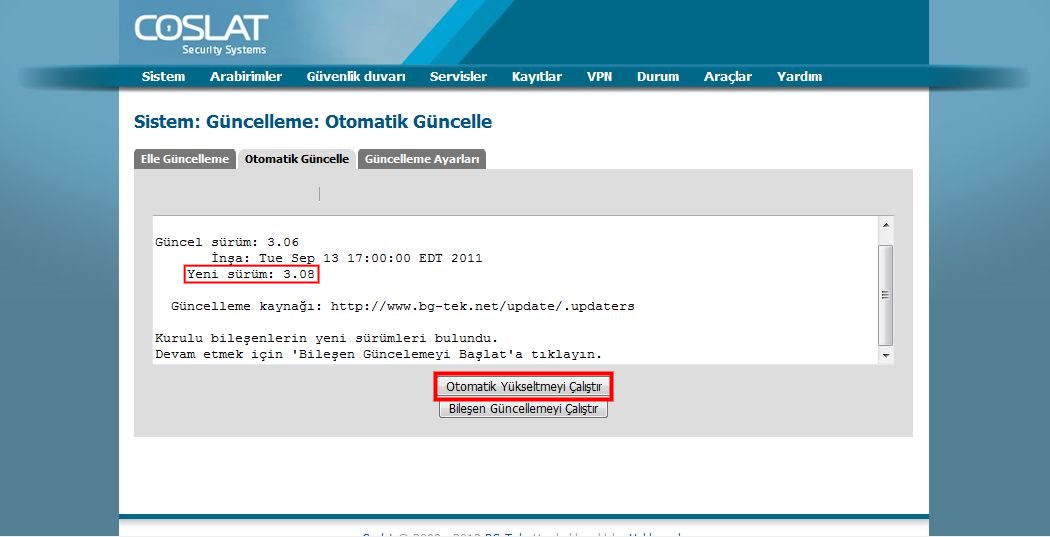Click the 'Güncel sürüm: 3.06' line

[x=227, y=242]
